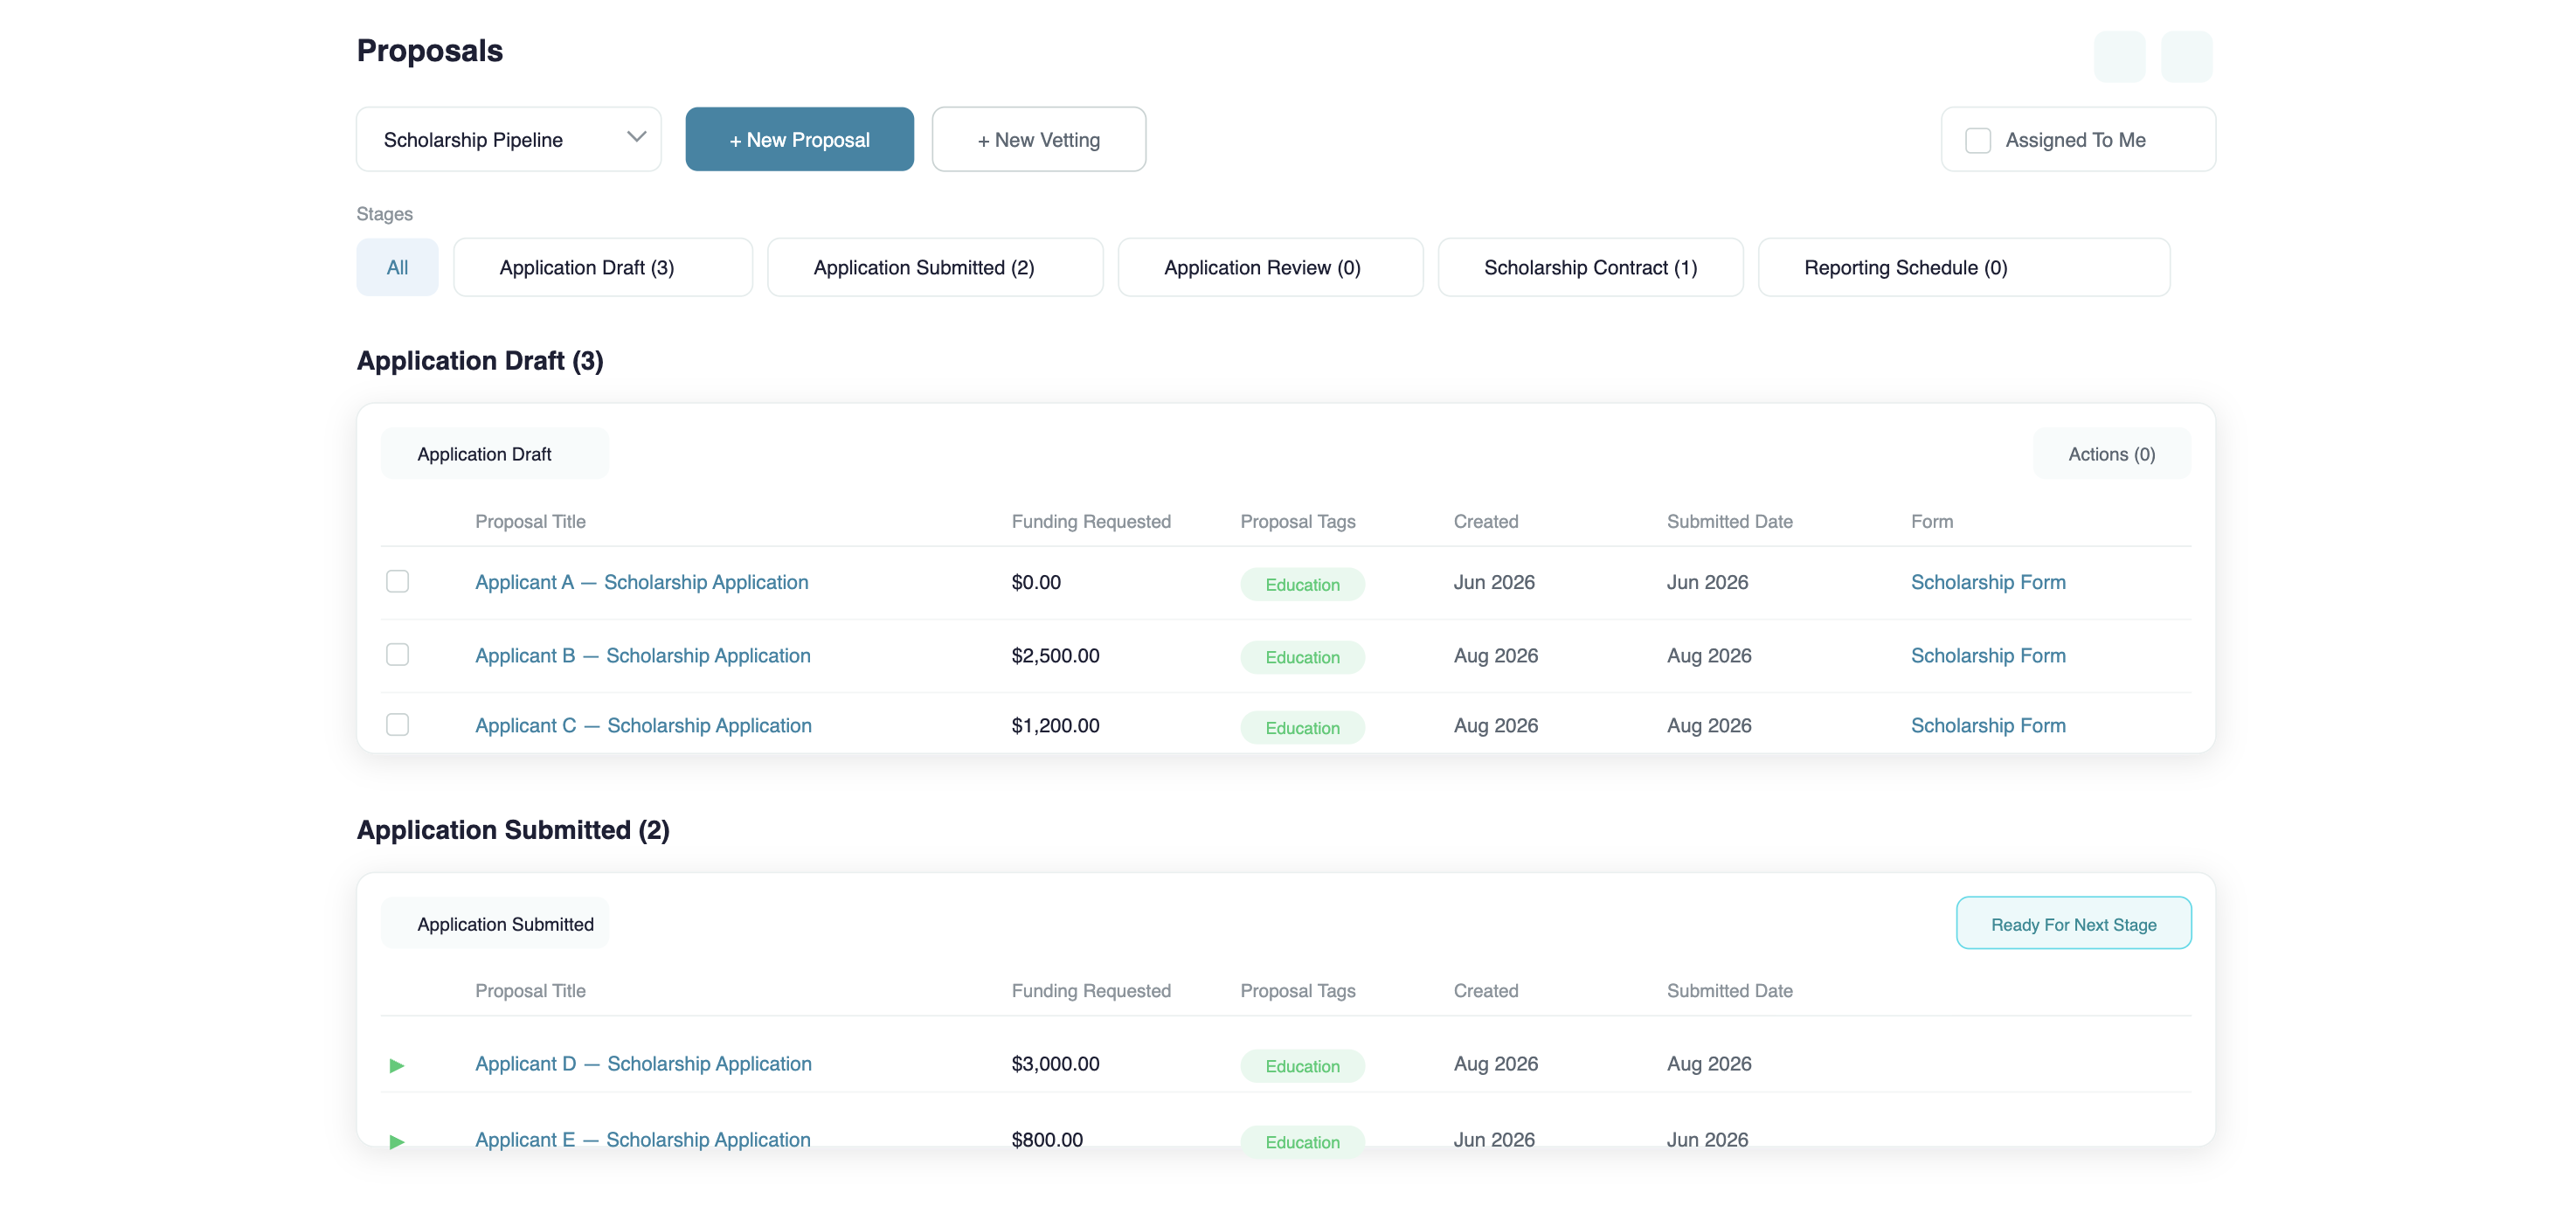Click the $0.00 funding amount
The height and width of the screenshot is (1213, 2576).
[1036, 582]
